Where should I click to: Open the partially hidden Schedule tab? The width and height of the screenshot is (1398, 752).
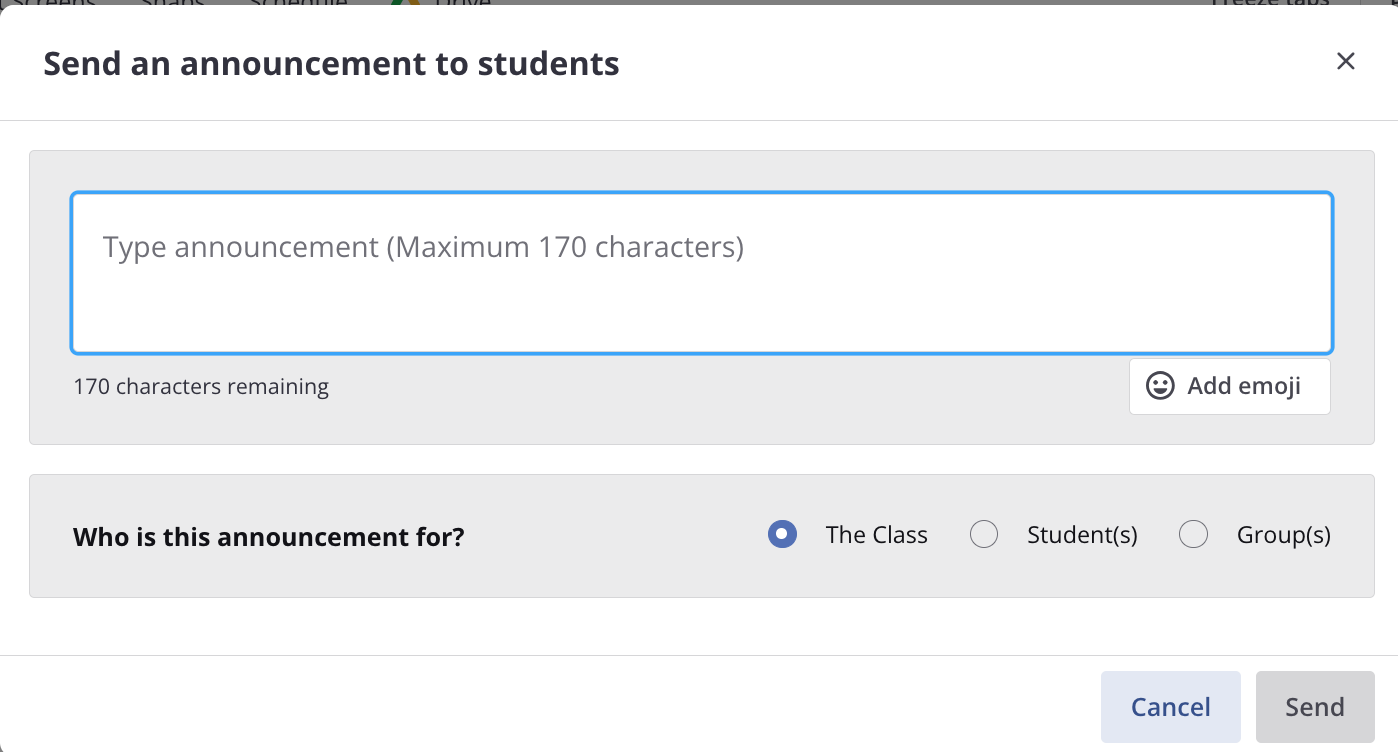coord(298,4)
